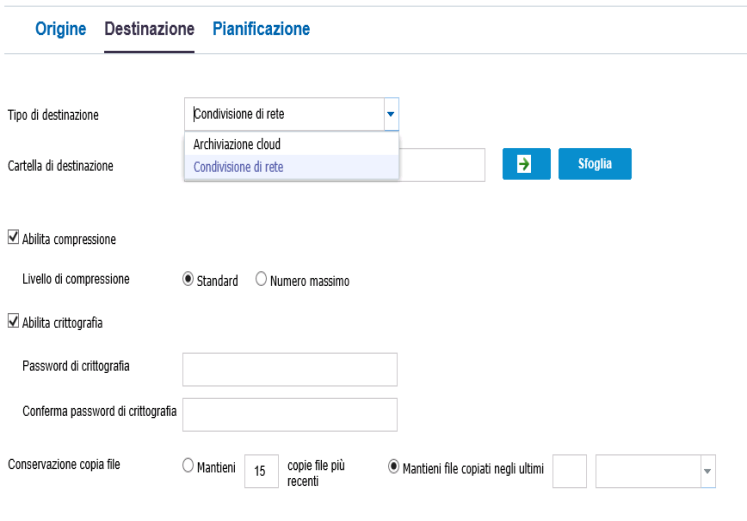Click the copies count field showing 15
Viewport: 747px width, 521px height.
(261, 471)
